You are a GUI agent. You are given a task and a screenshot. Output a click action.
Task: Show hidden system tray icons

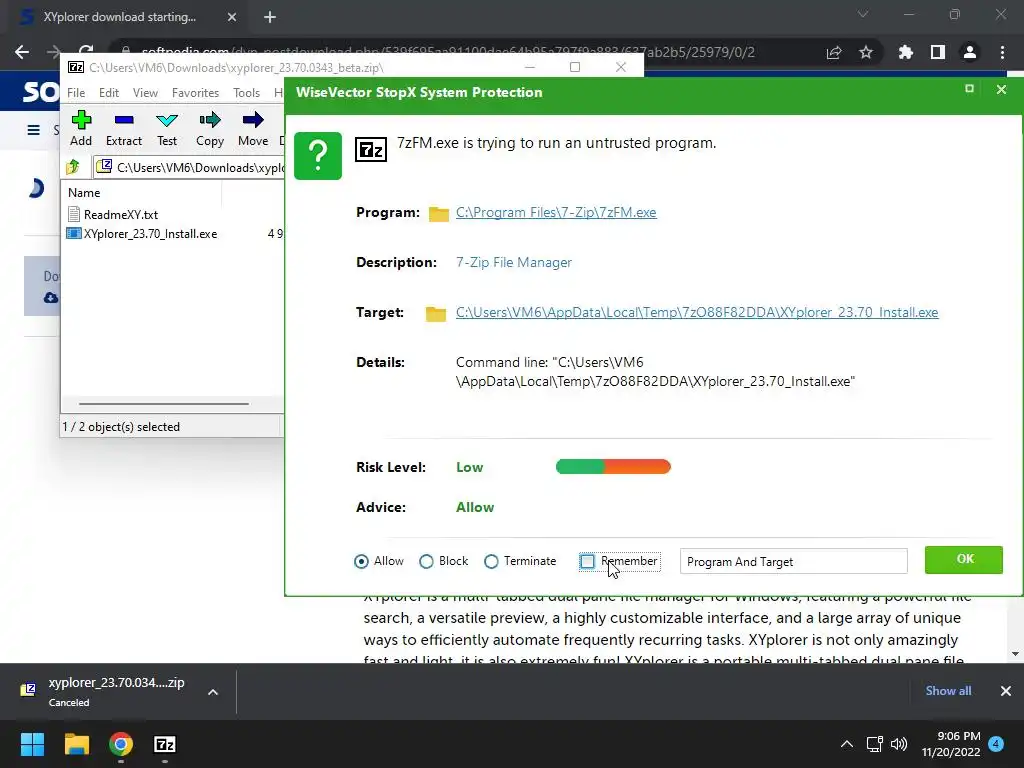[x=846, y=744]
